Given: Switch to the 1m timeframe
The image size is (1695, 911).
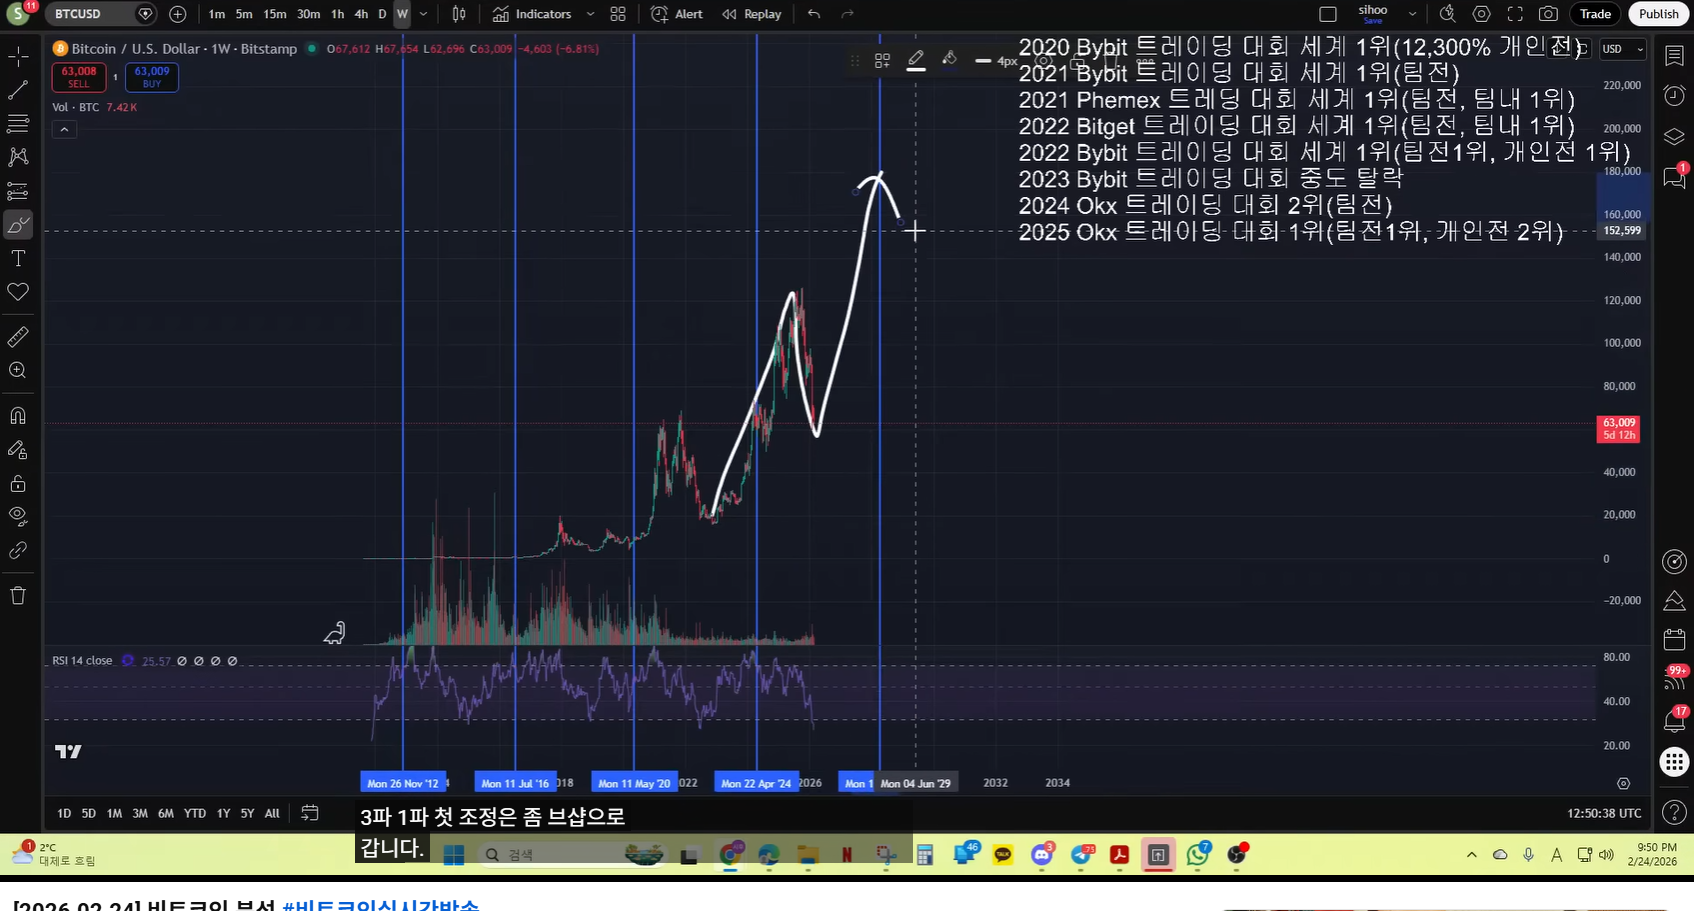Looking at the screenshot, I should [x=217, y=14].
